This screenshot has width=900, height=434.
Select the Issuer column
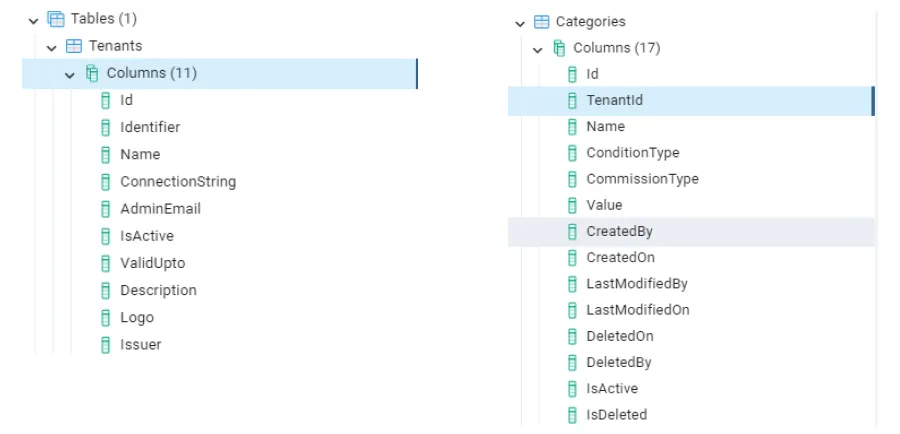(x=140, y=345)
